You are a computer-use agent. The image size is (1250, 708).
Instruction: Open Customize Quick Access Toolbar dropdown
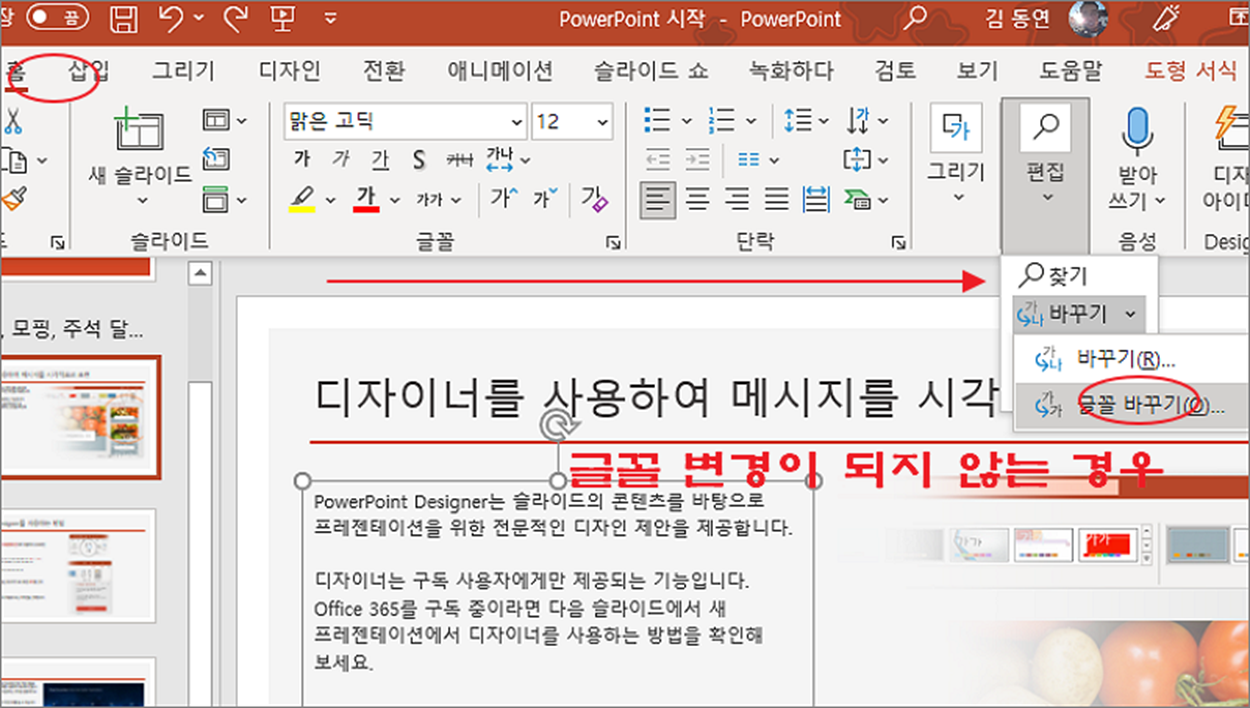(x=329, y=19)
